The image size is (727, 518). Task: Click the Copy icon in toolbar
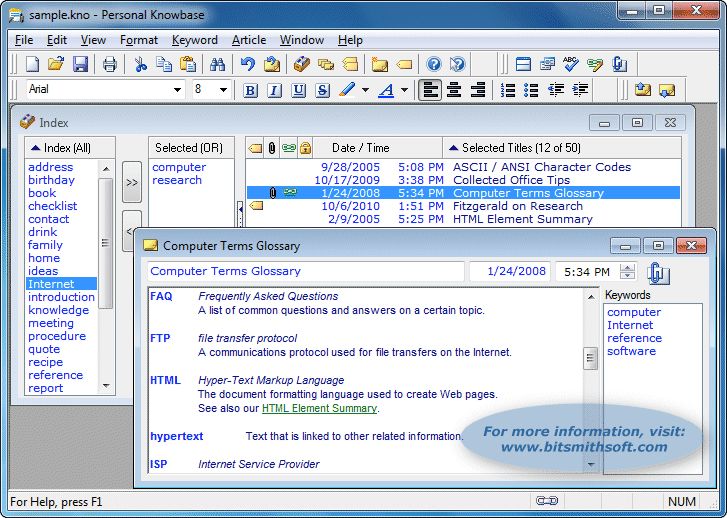[x=164, y=64]
